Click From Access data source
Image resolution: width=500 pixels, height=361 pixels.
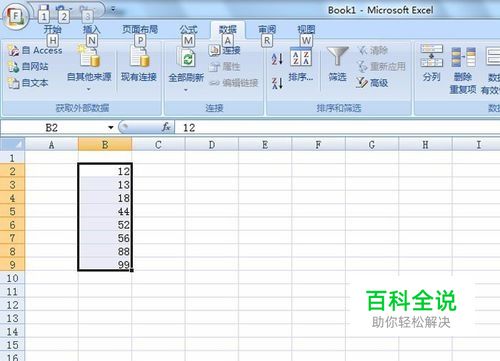(x=35, y=50)
